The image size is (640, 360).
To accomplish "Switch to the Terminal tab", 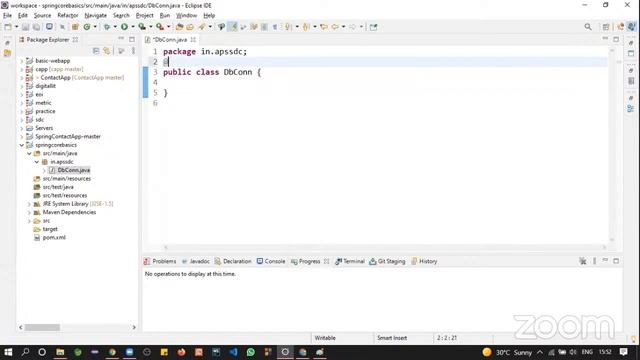I will 350,261.
